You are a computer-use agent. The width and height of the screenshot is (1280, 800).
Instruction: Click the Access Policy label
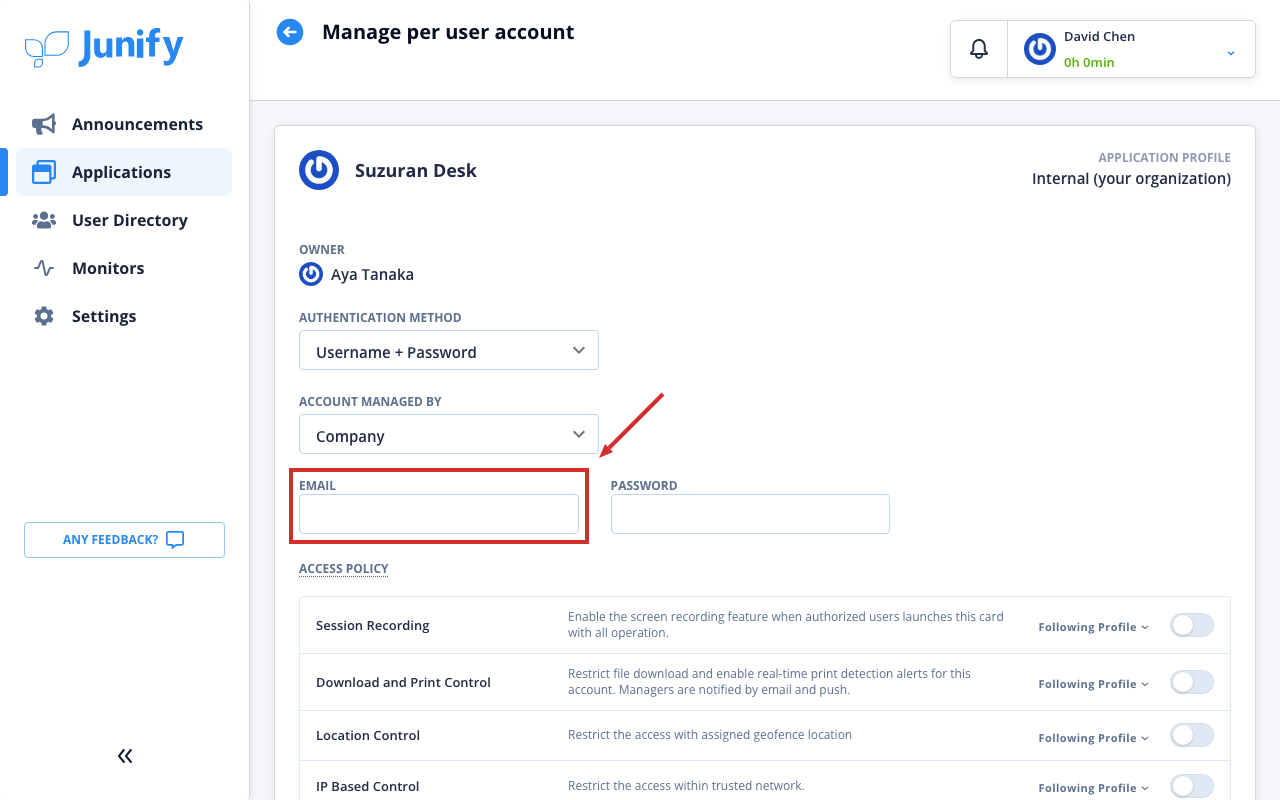point(344,568)
